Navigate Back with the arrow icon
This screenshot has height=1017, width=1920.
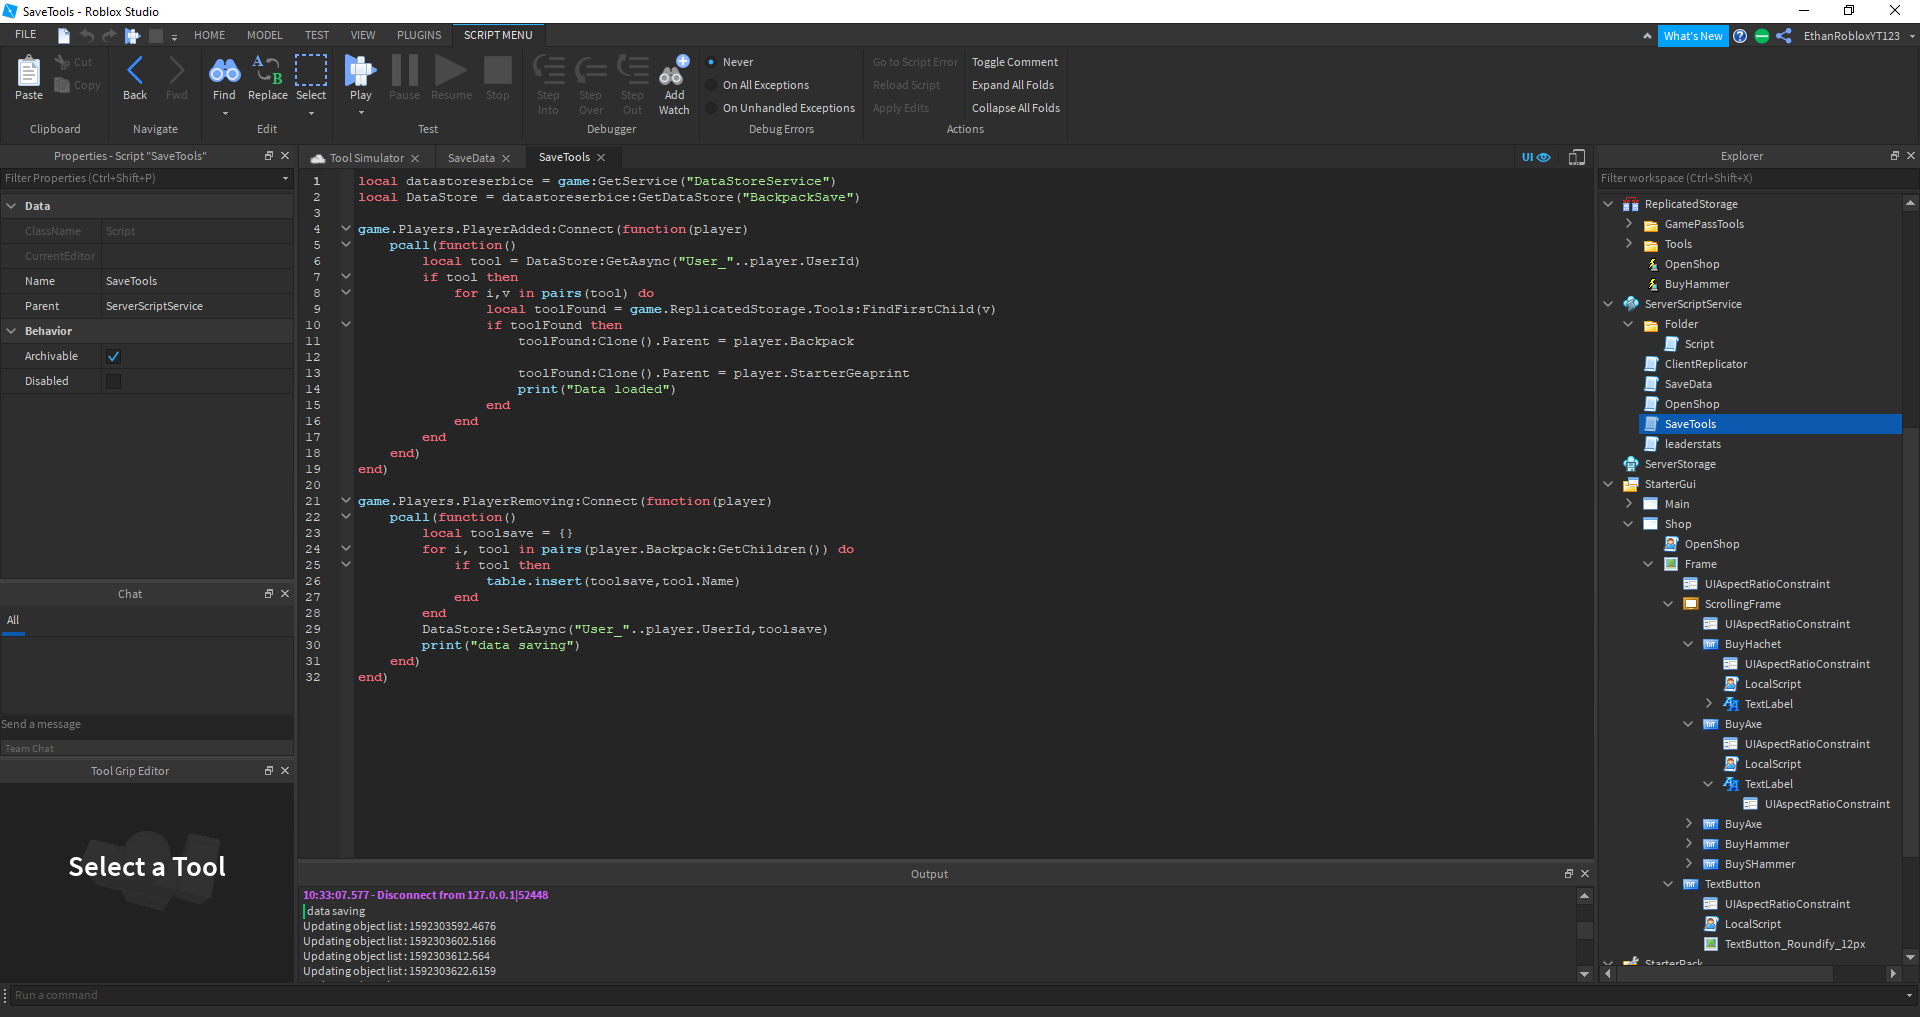click(x=135, y=78)
